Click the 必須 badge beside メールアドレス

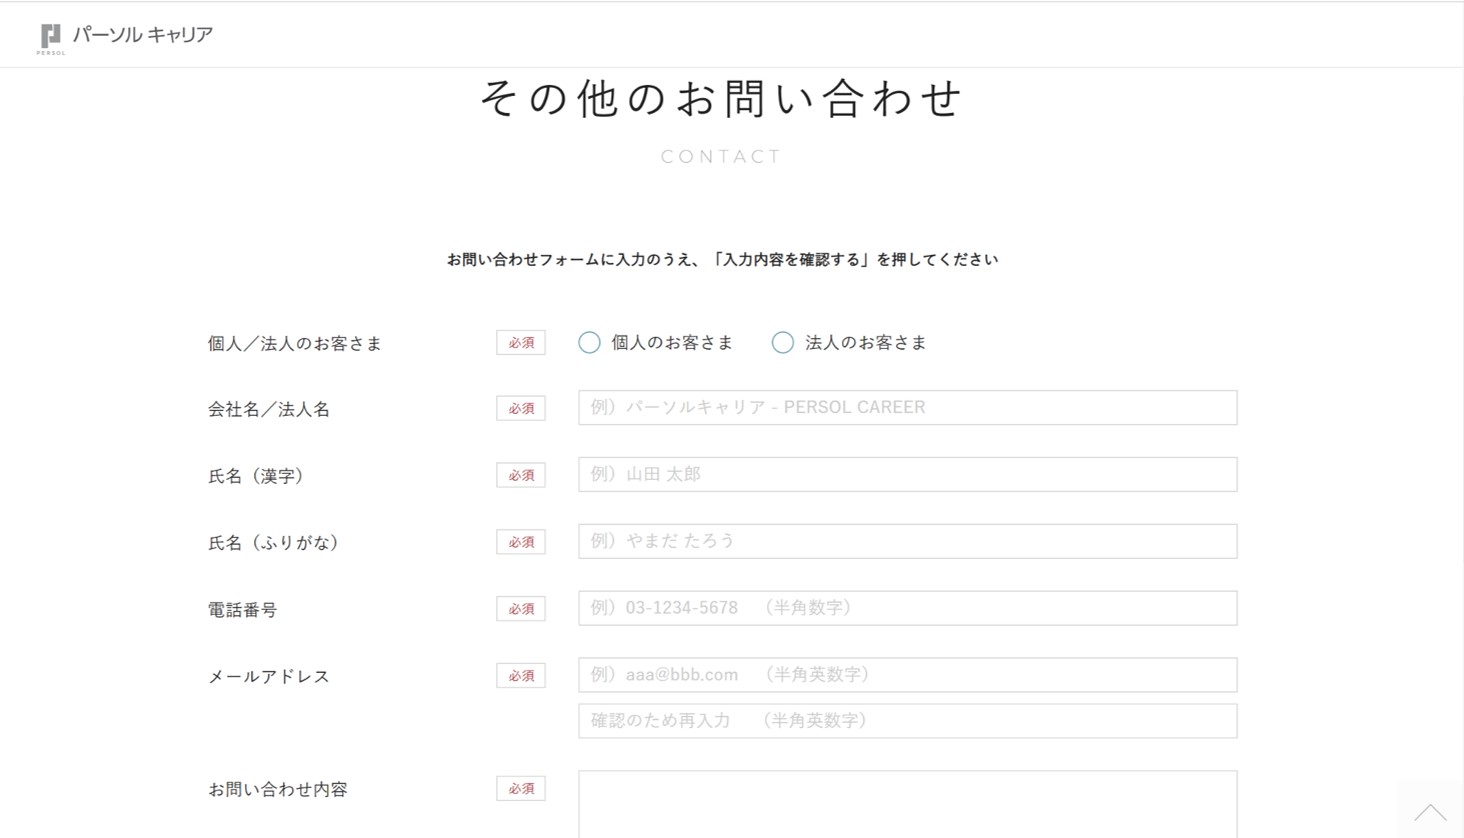click(x=521, y=675)
